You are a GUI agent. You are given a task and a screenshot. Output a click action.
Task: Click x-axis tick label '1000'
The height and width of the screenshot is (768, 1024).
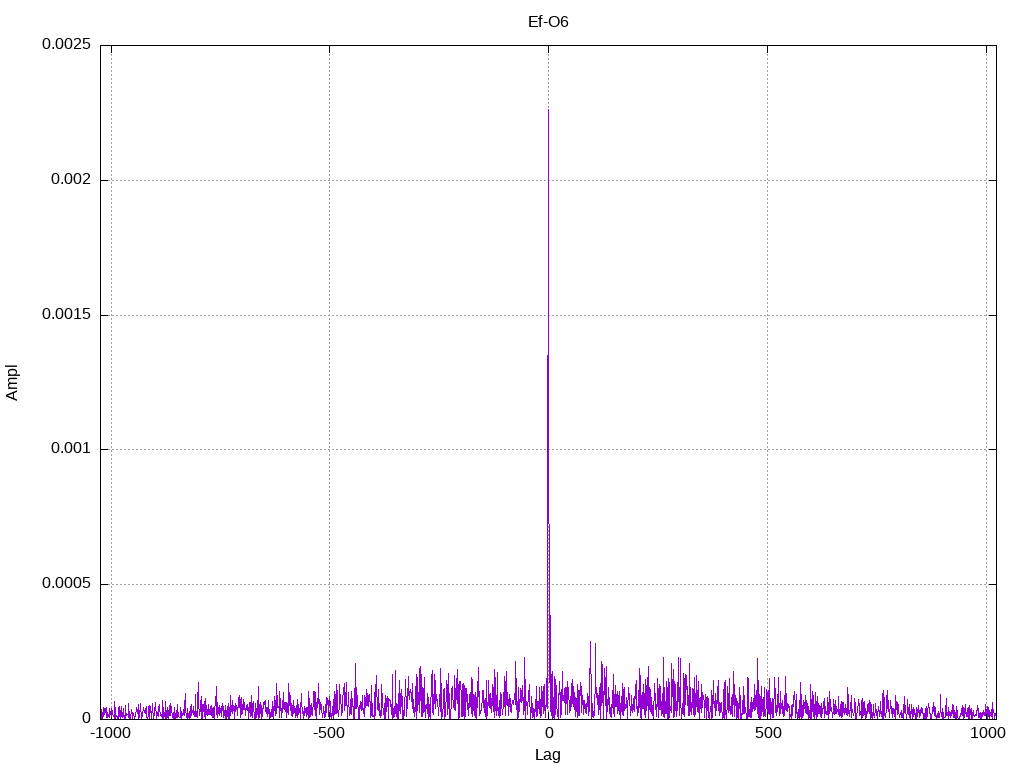987,733
